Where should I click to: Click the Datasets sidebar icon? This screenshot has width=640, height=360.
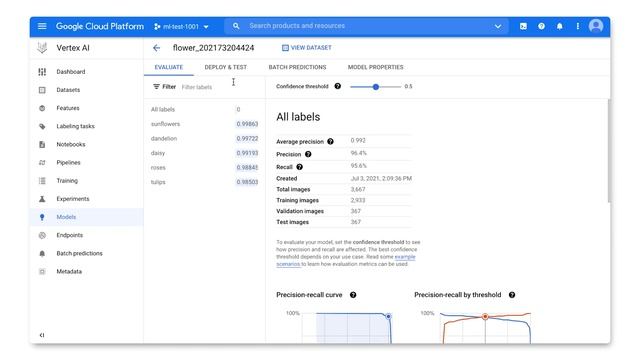(42, 90)
